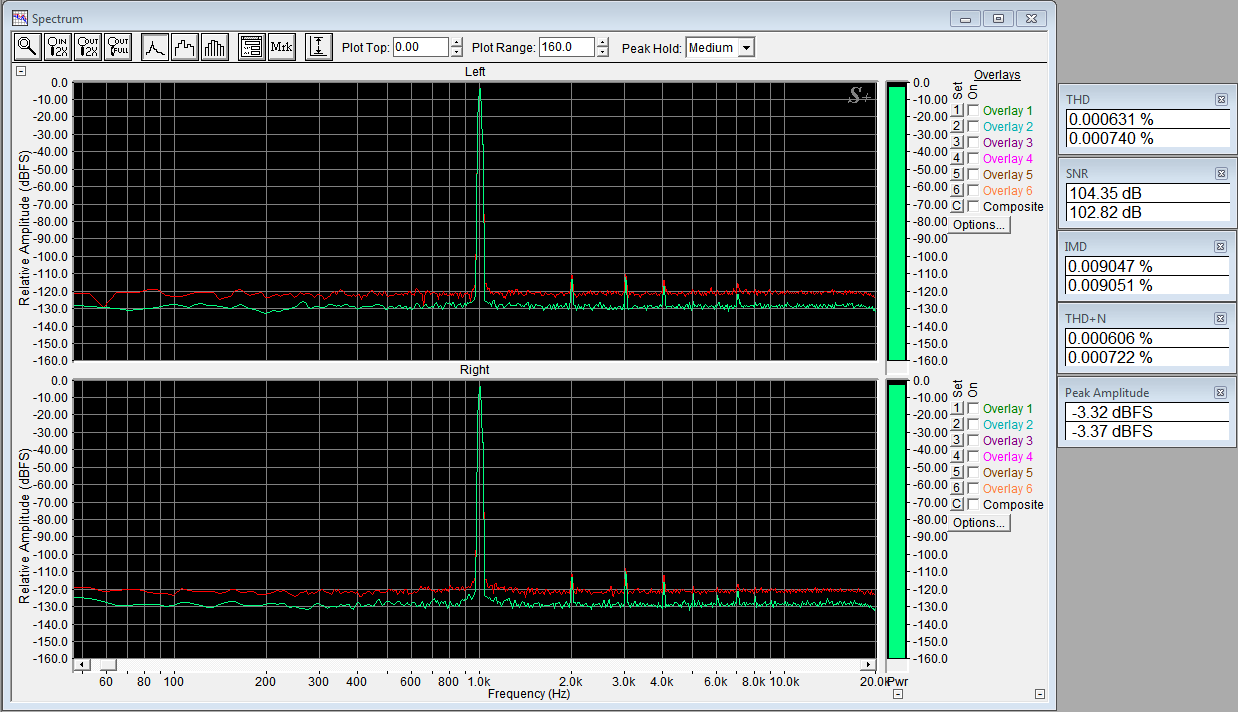The height and width of the screenshot is (712, 1238).
Task: Click the Zoom Out 2X icon
Action: [88, 46]
